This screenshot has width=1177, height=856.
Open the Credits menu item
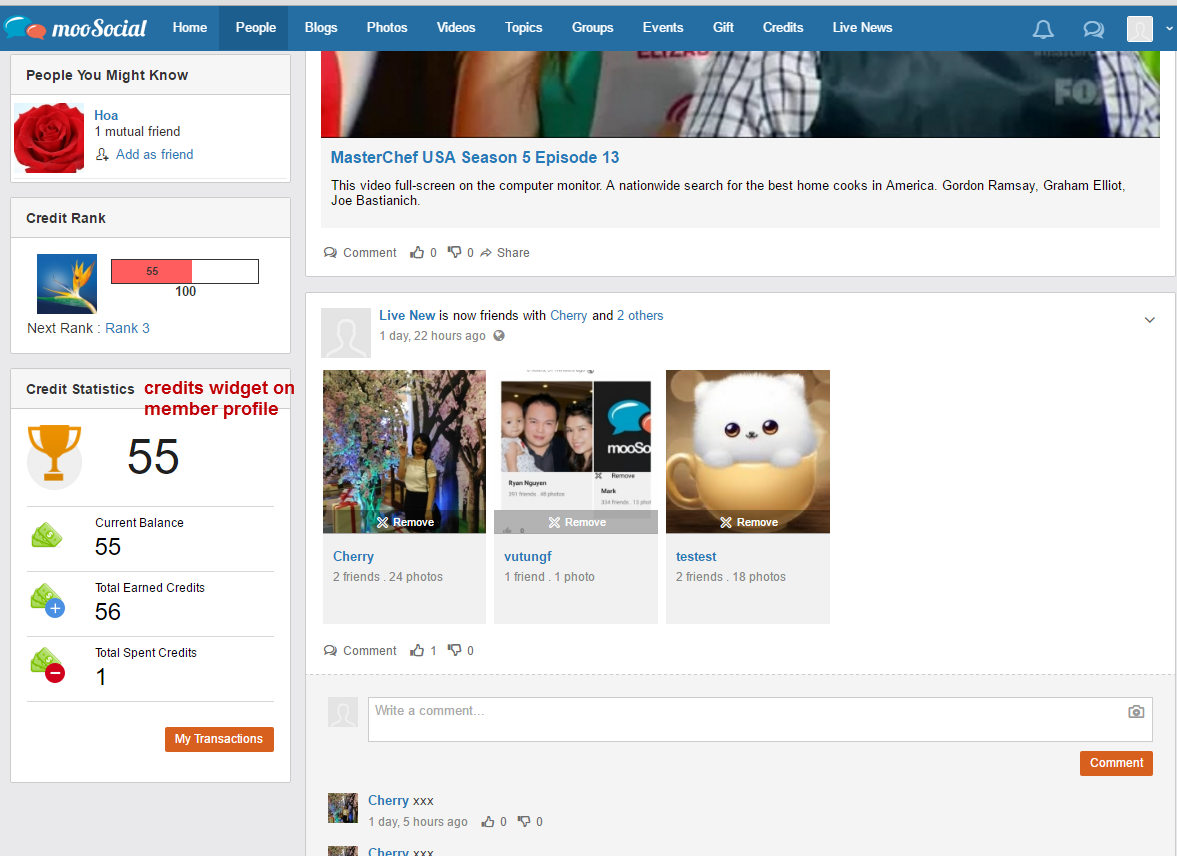tap(783, 28)
